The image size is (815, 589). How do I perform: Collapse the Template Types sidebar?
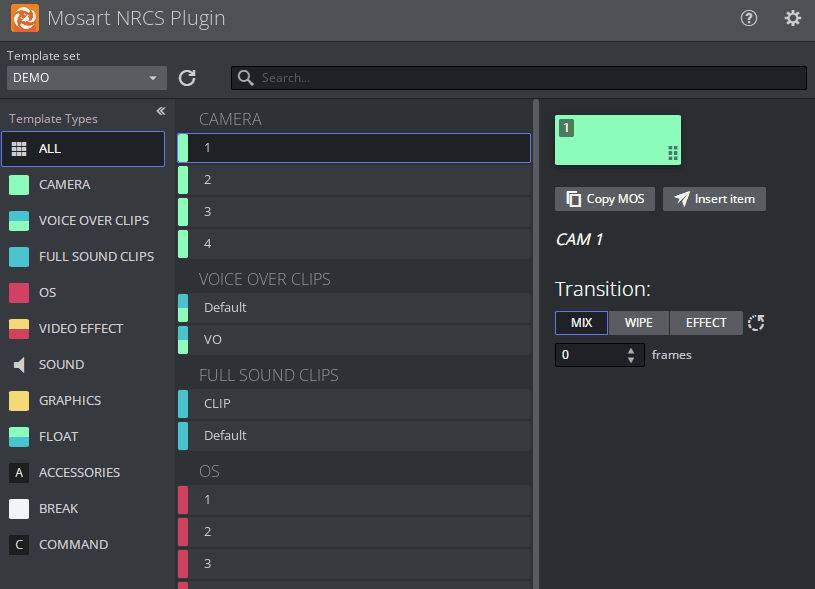click(161, 111)
